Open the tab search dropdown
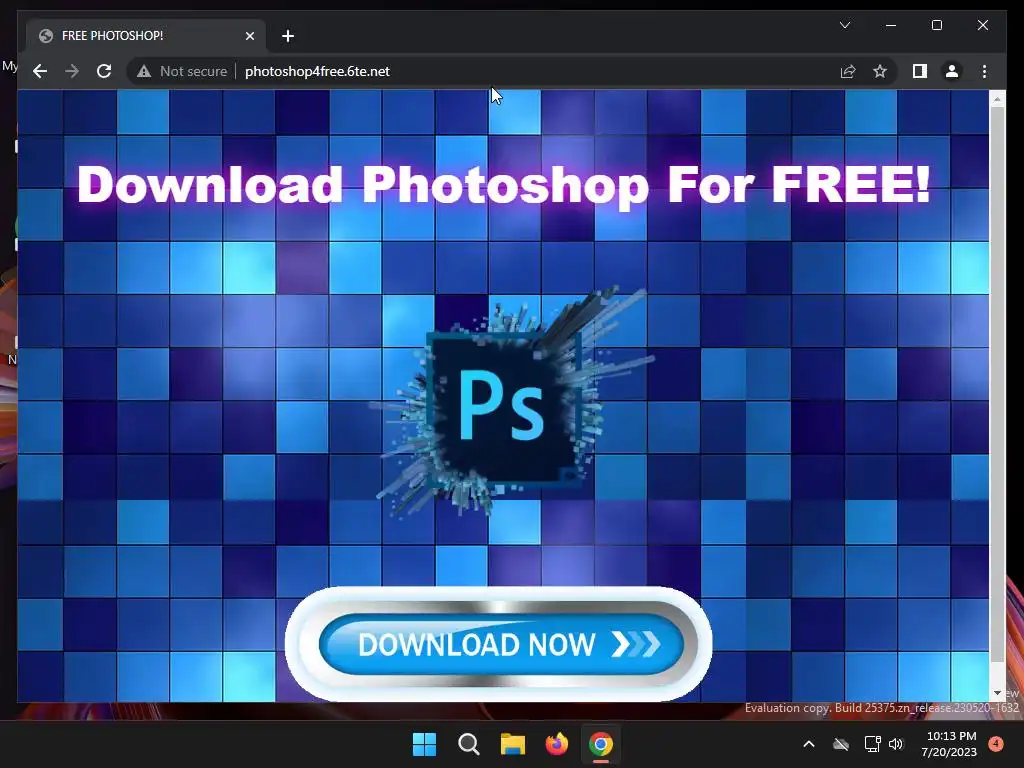1024x768 pixels. point(844,25)
